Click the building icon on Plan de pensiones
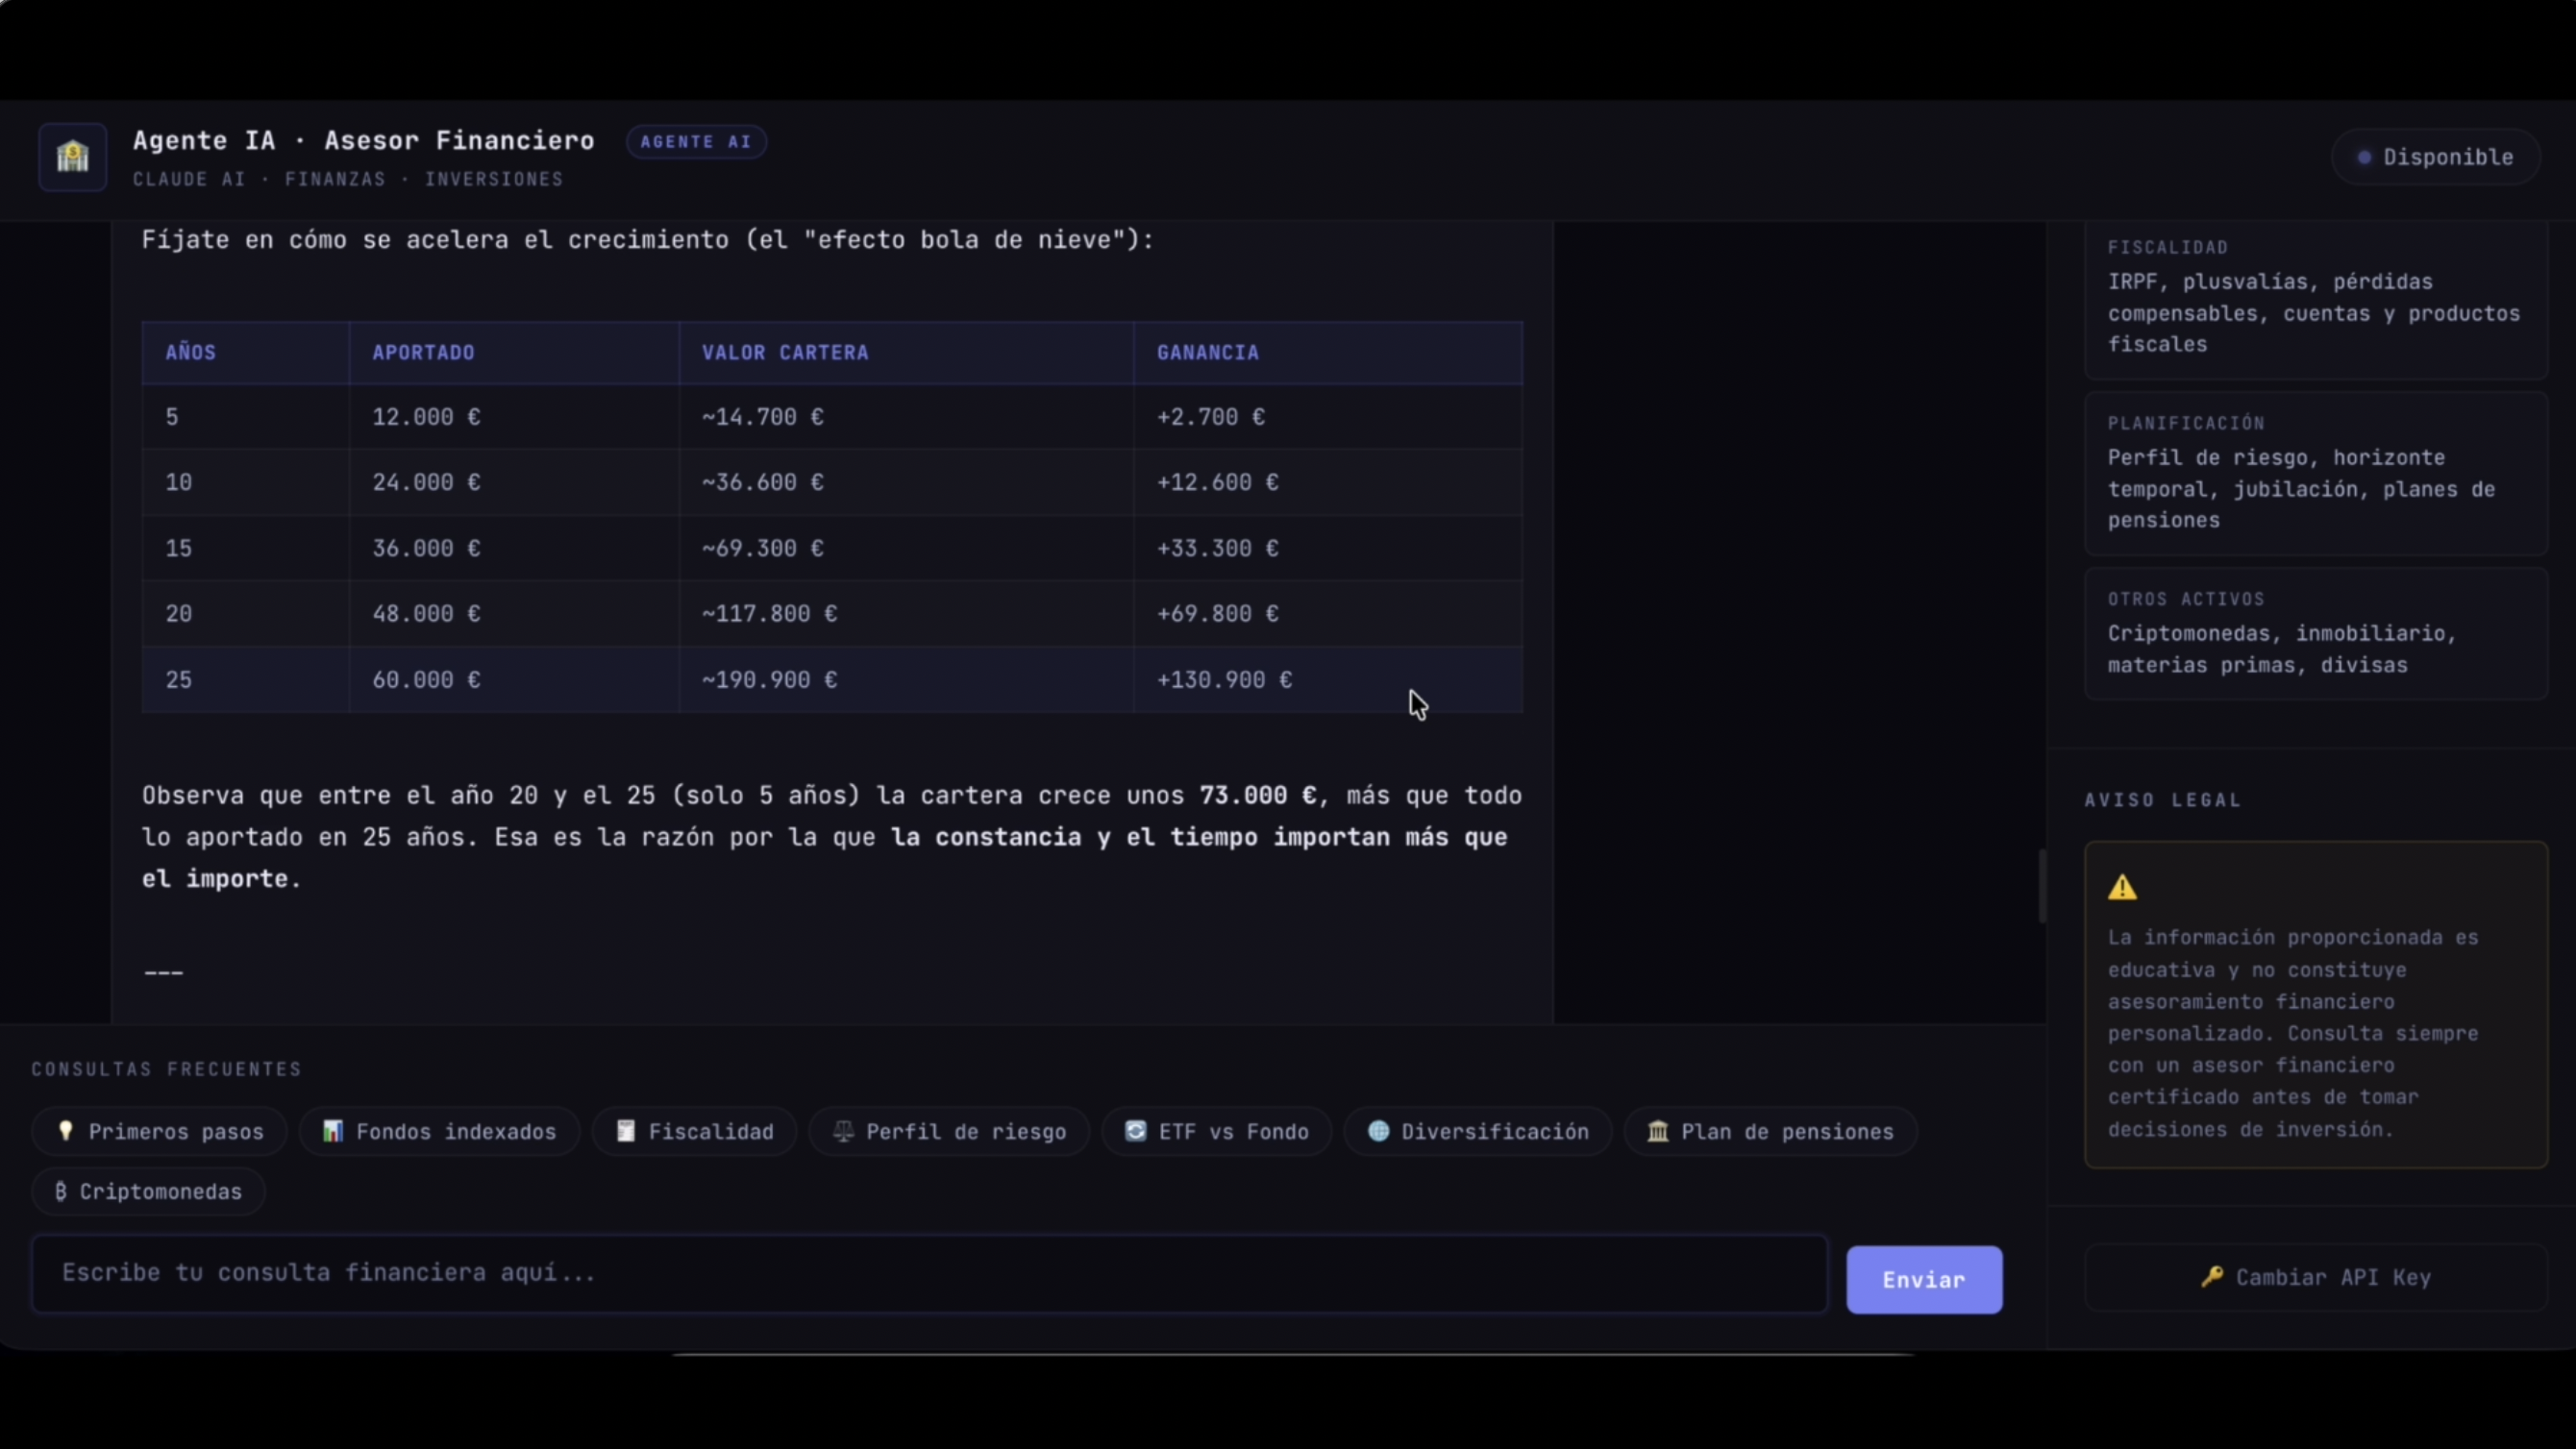This screenshot has height=1449, width=2576. click(1658, 1131)
